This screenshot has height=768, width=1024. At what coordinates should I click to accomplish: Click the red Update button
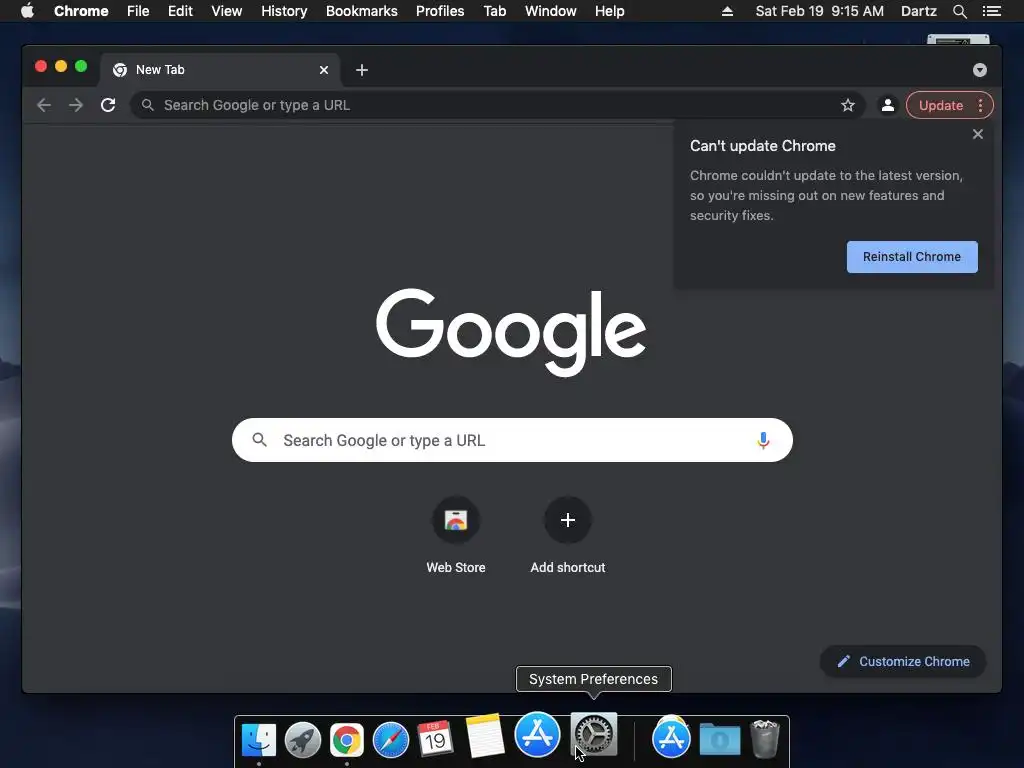click(940, 105)
